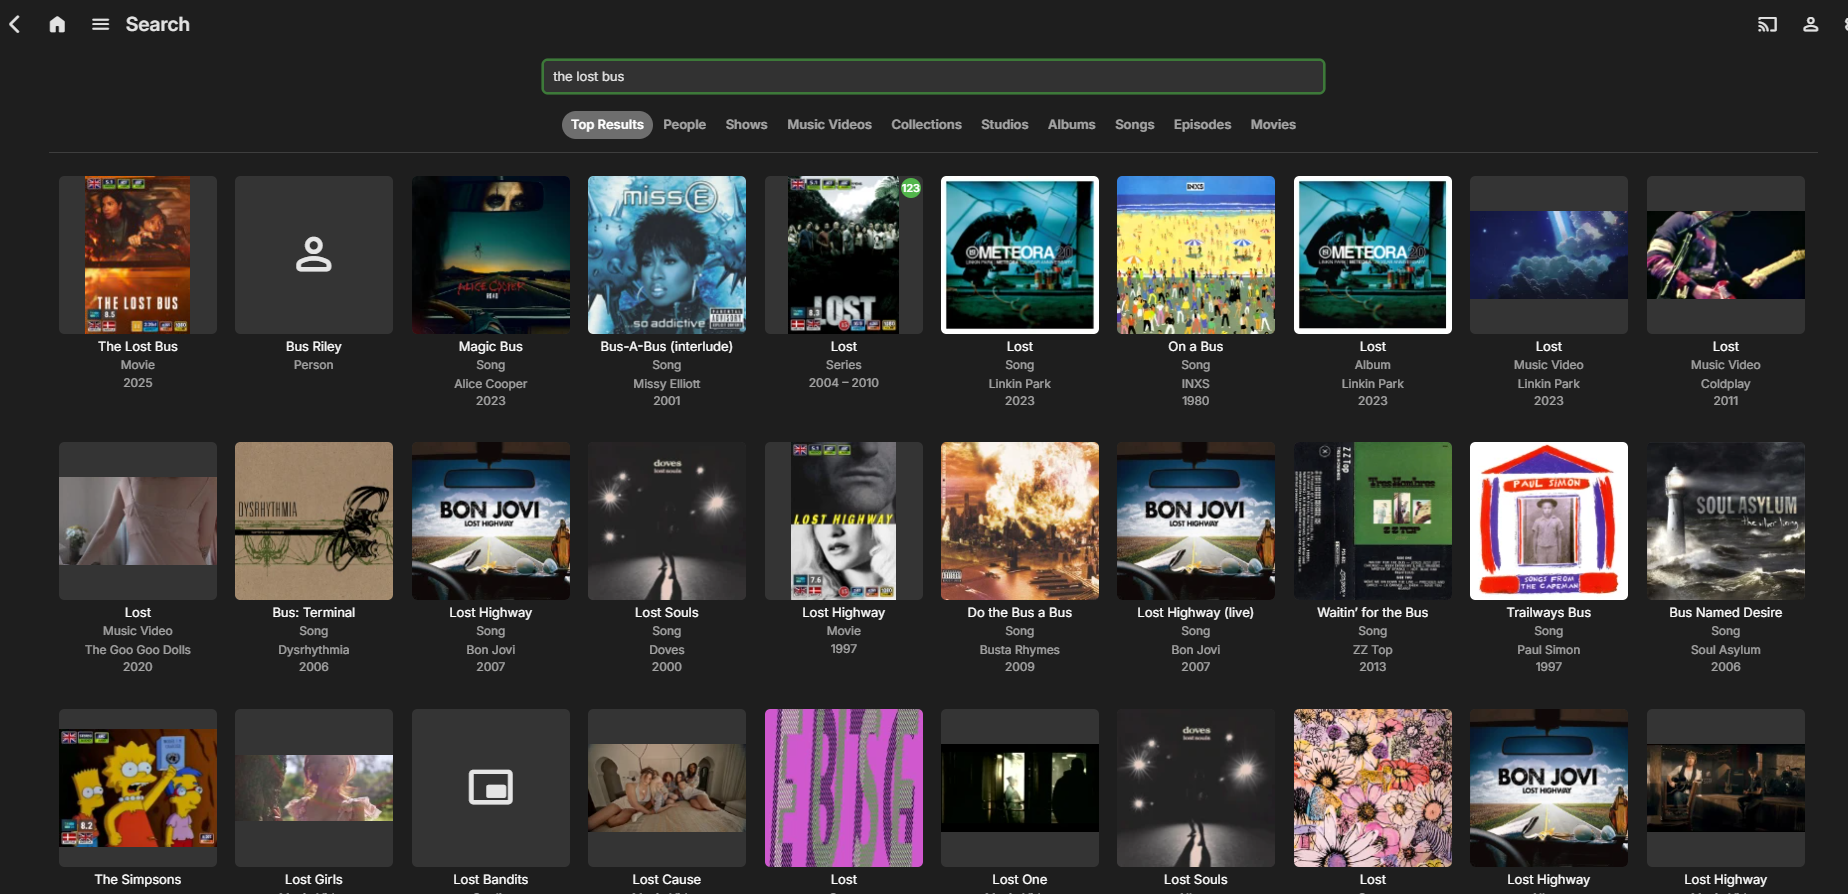Open the Magic Bus Alice Cooper cover

point(491,255)
